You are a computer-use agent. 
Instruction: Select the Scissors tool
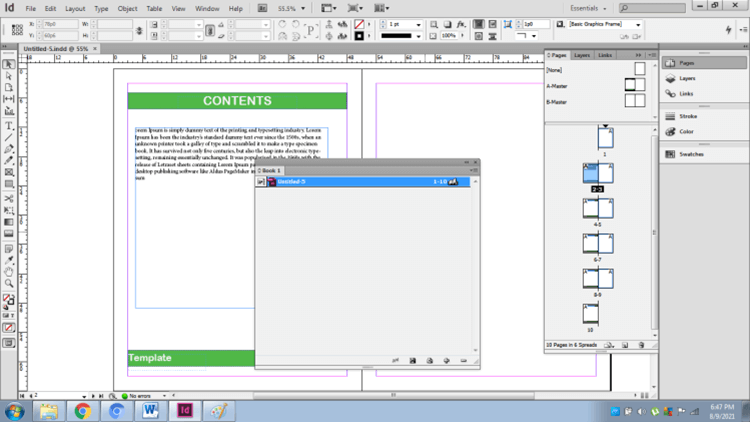9,198
